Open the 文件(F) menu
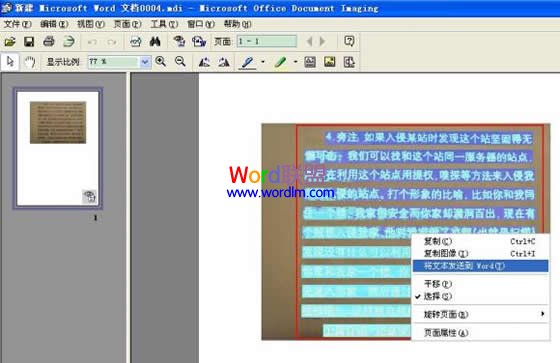 17,24
